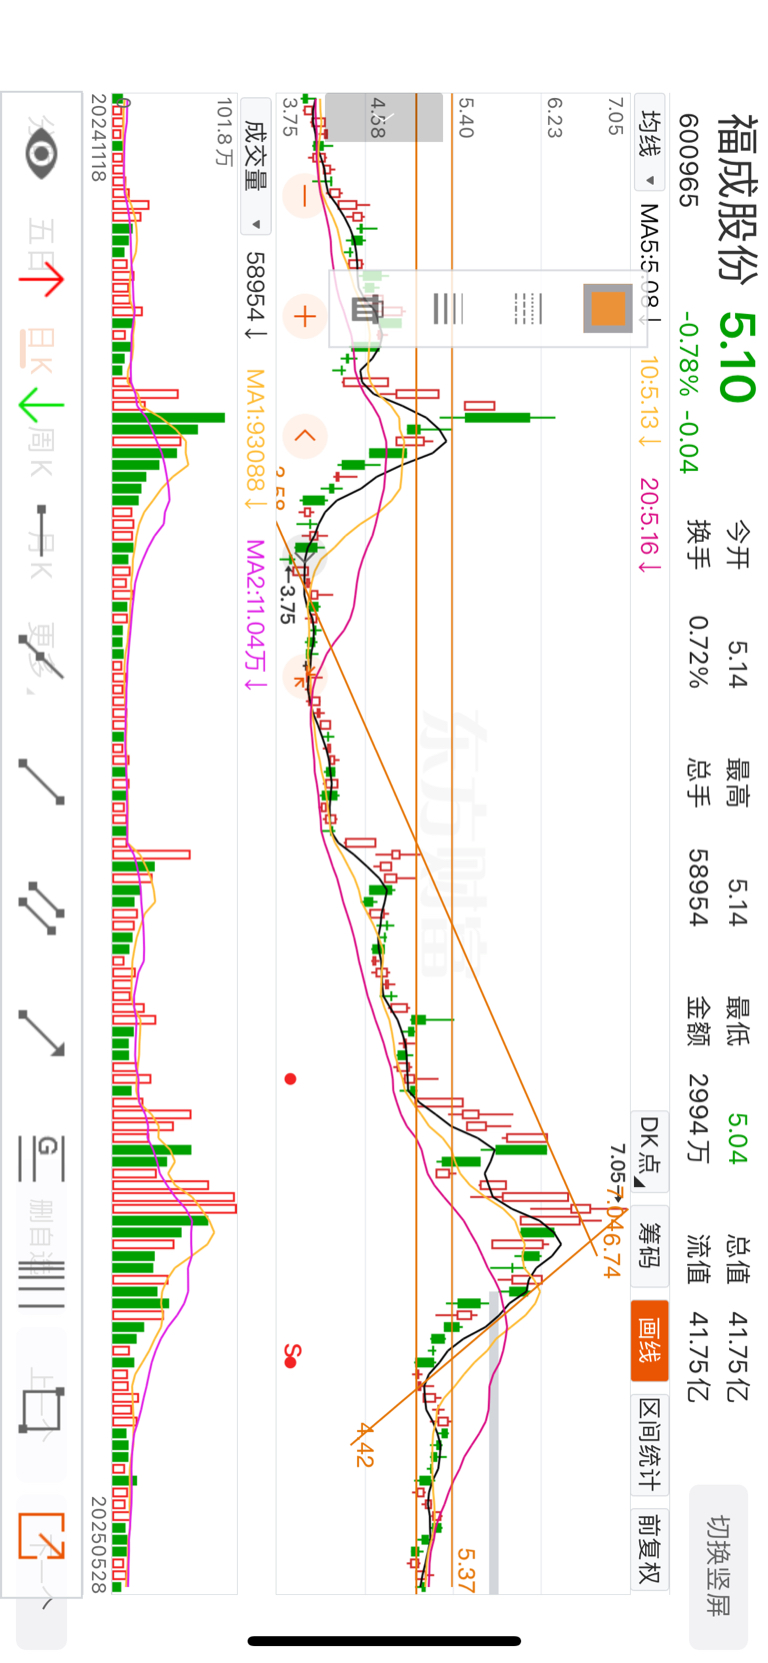Select the golden ratio G-lines tool
768x1663 pixels.
41,1158
